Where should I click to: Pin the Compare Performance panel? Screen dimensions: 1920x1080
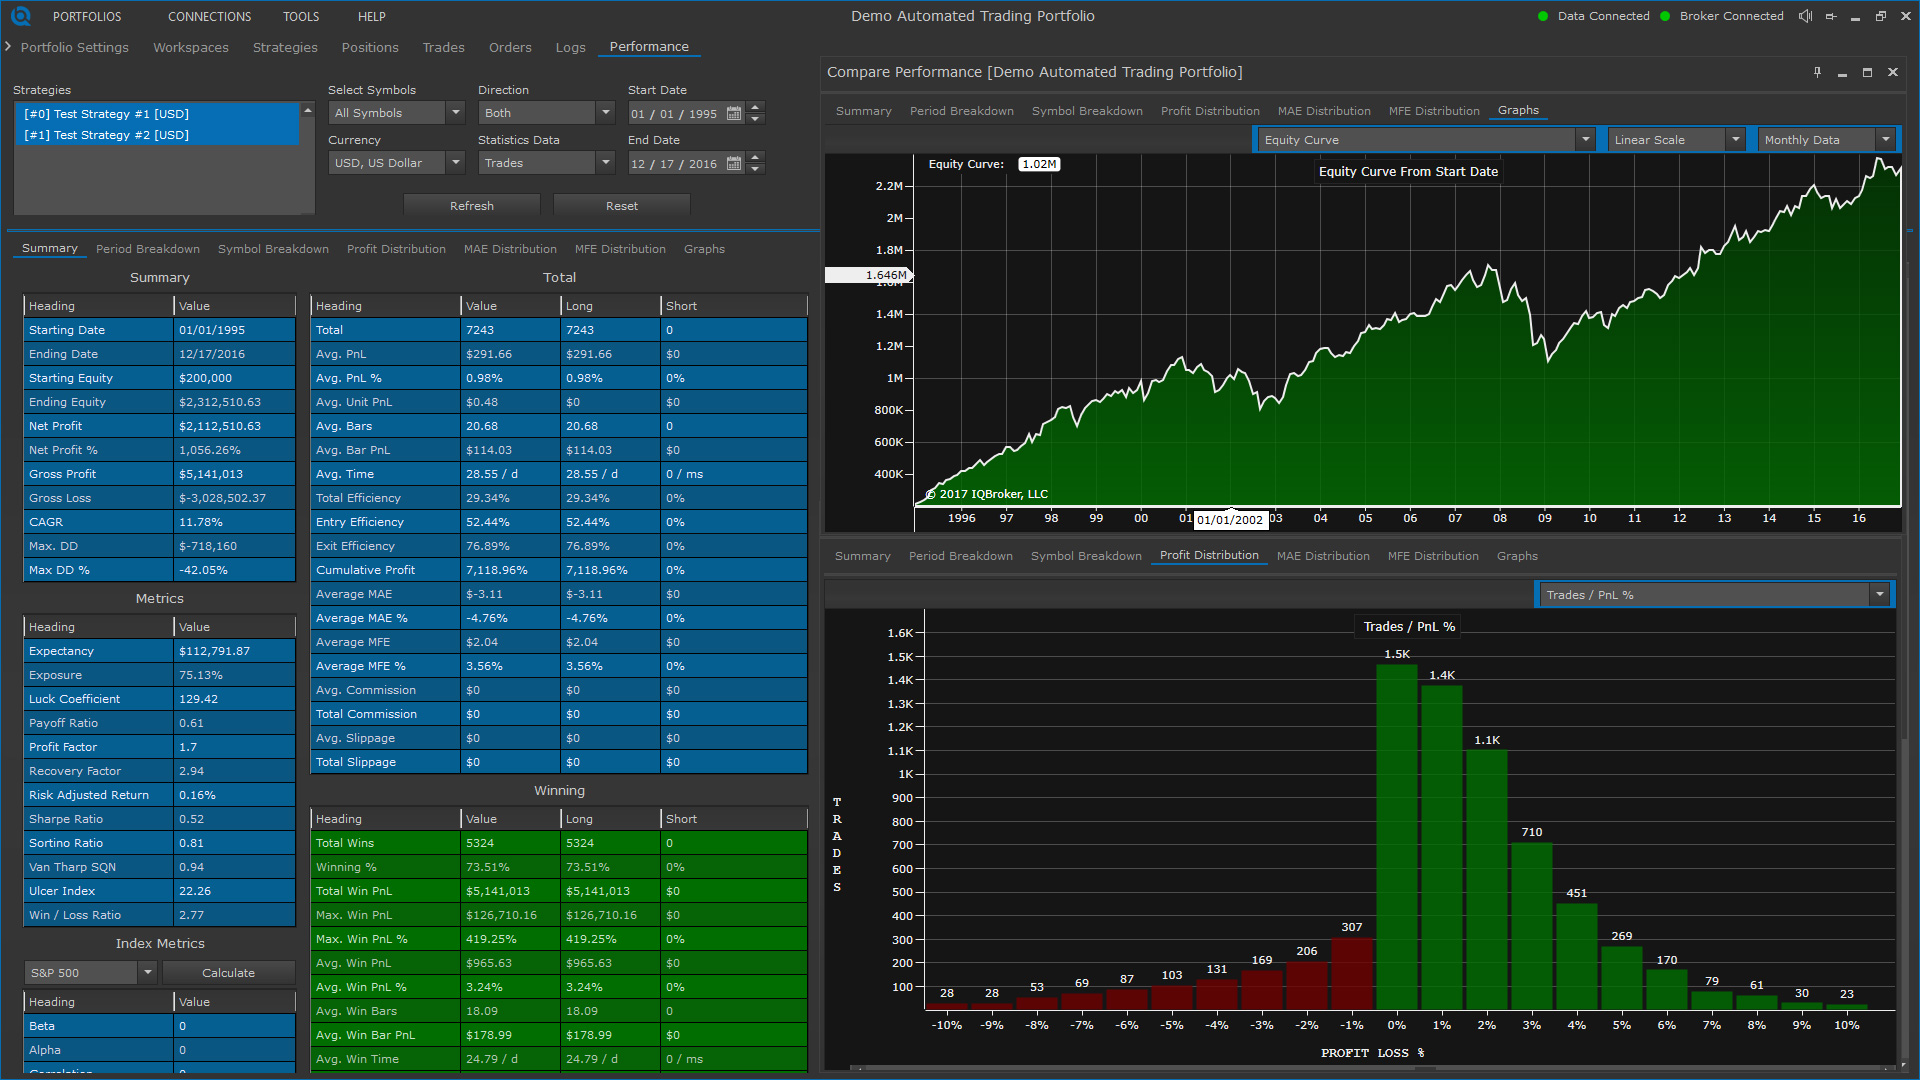coord(1817,72)
